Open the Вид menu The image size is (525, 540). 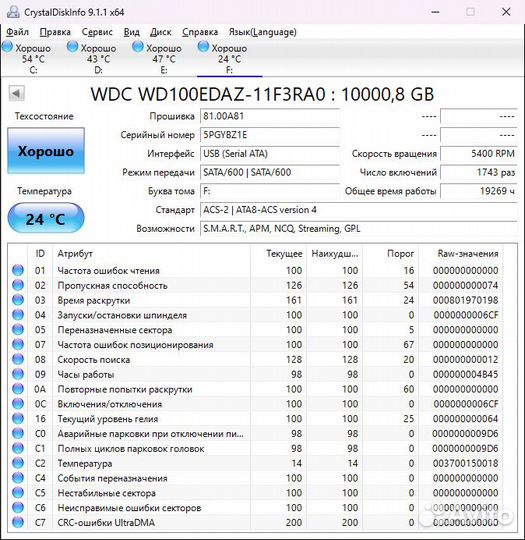[132, 32]
